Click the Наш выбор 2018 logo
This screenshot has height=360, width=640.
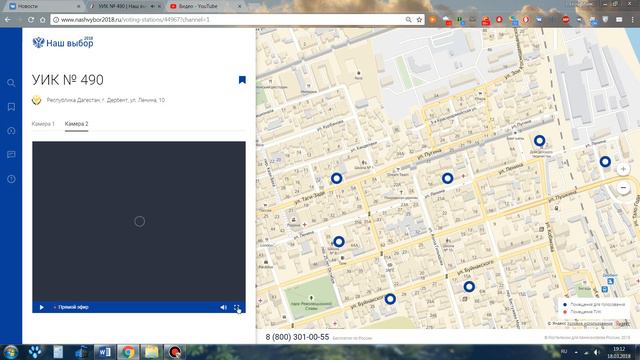point(63,42)
